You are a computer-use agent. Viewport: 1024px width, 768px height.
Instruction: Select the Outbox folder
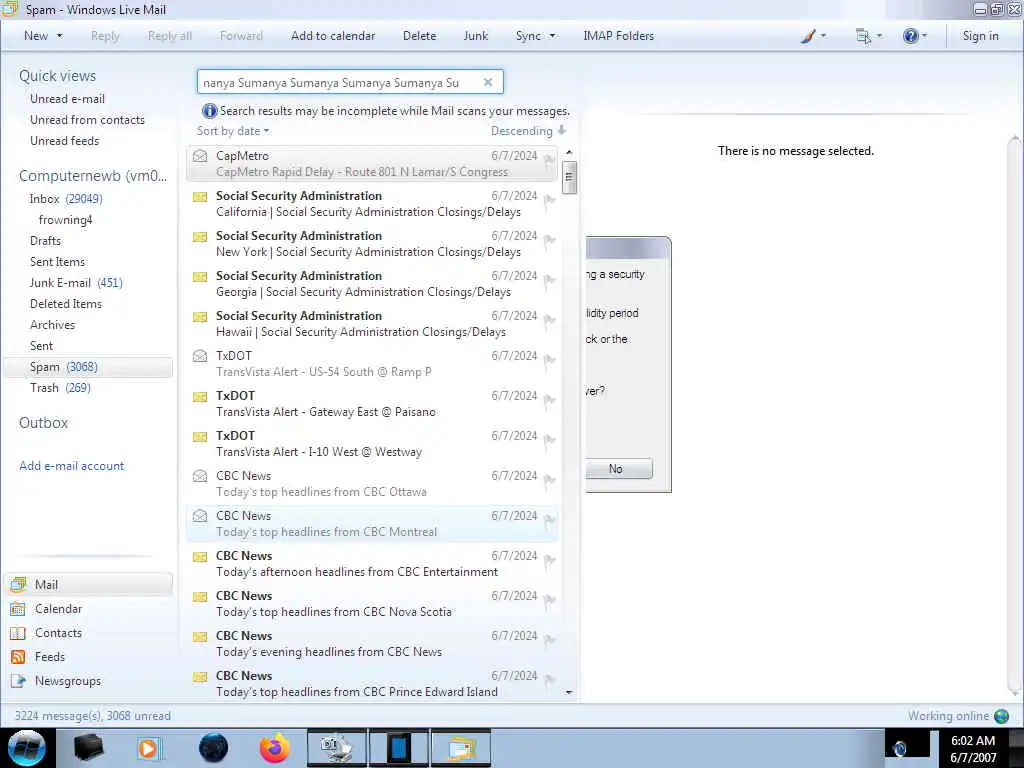point(43,423)
